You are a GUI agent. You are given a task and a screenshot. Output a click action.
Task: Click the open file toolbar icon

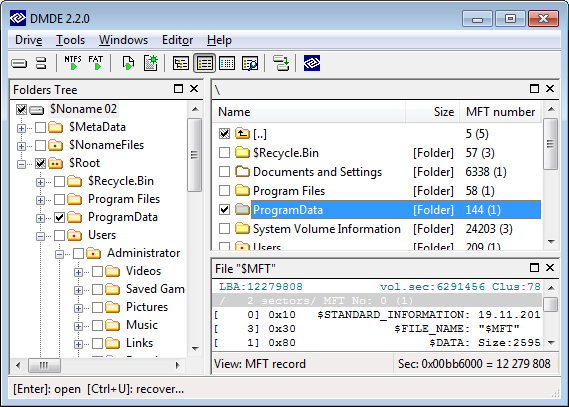128,63
